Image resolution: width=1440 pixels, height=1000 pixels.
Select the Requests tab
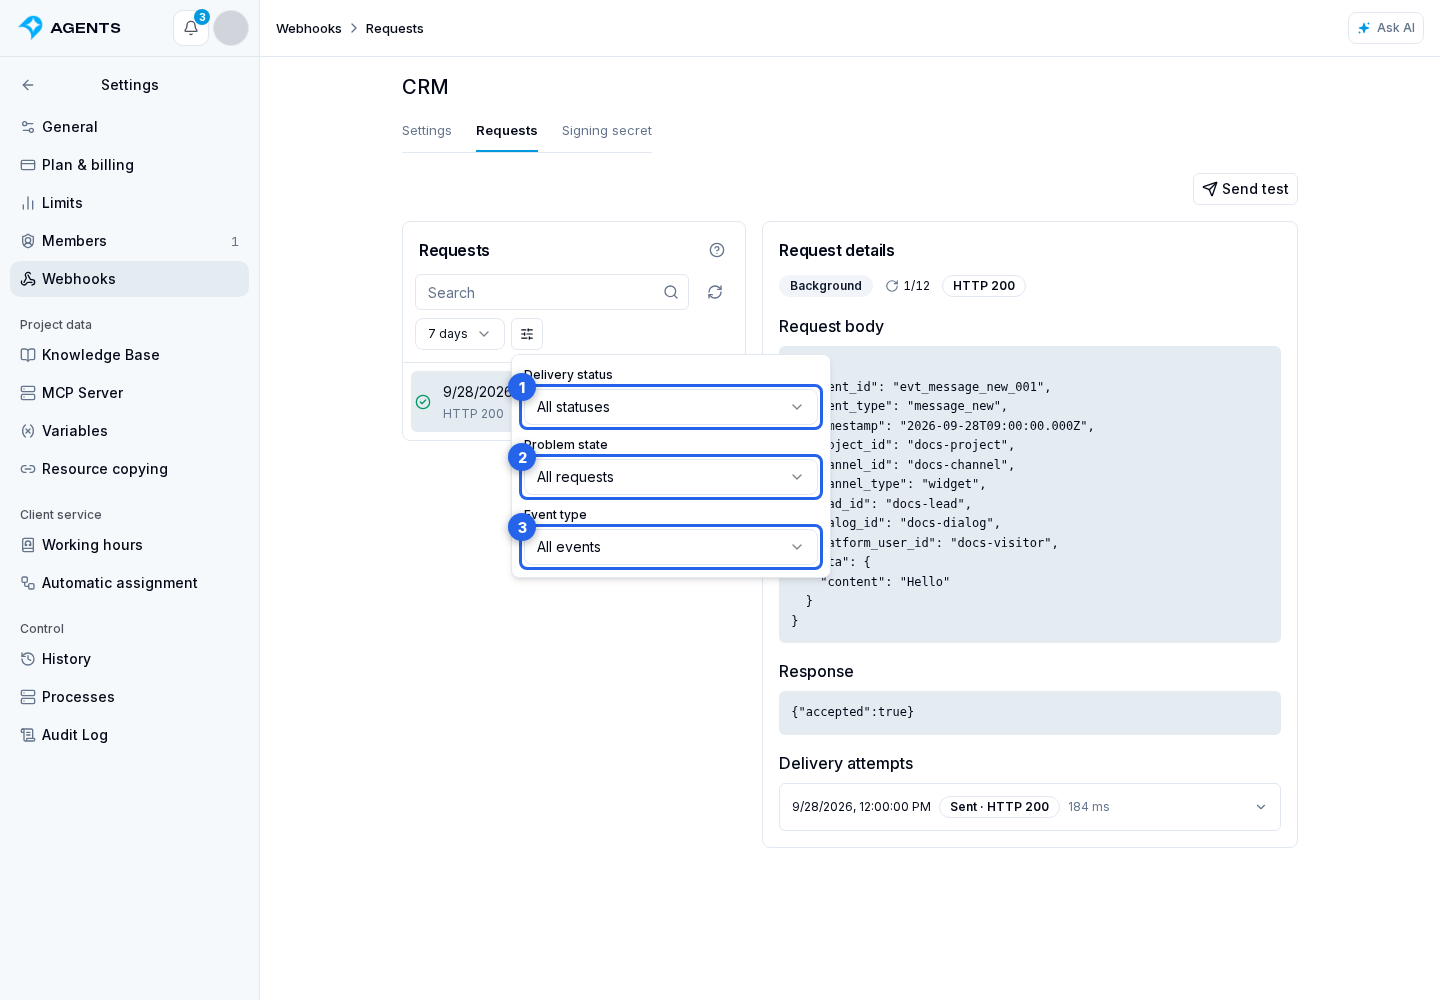tap(507, 131)
